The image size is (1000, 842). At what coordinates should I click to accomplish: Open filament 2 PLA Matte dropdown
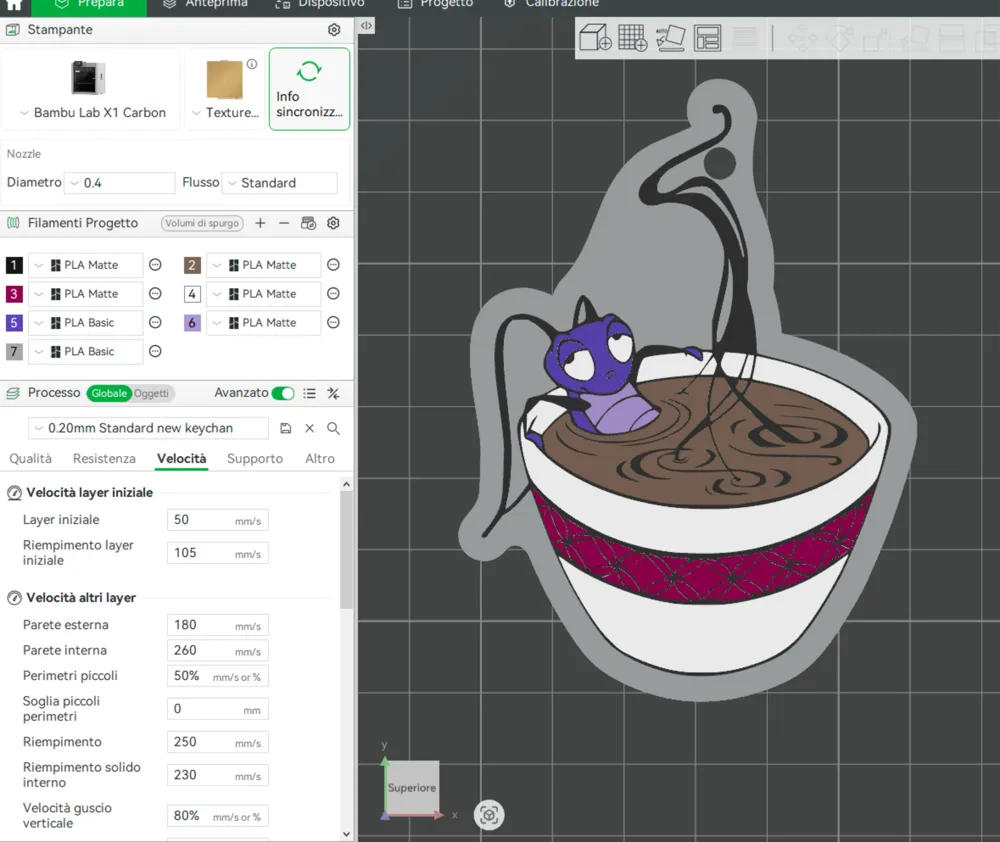point(263,265)
